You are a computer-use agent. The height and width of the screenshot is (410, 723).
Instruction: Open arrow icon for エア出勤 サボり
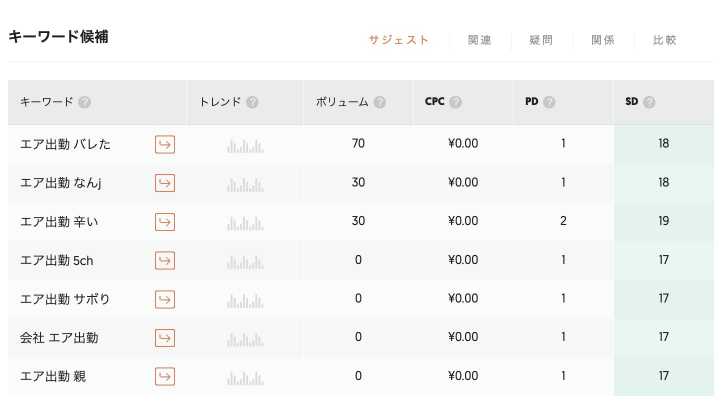(x=165, y=299)
